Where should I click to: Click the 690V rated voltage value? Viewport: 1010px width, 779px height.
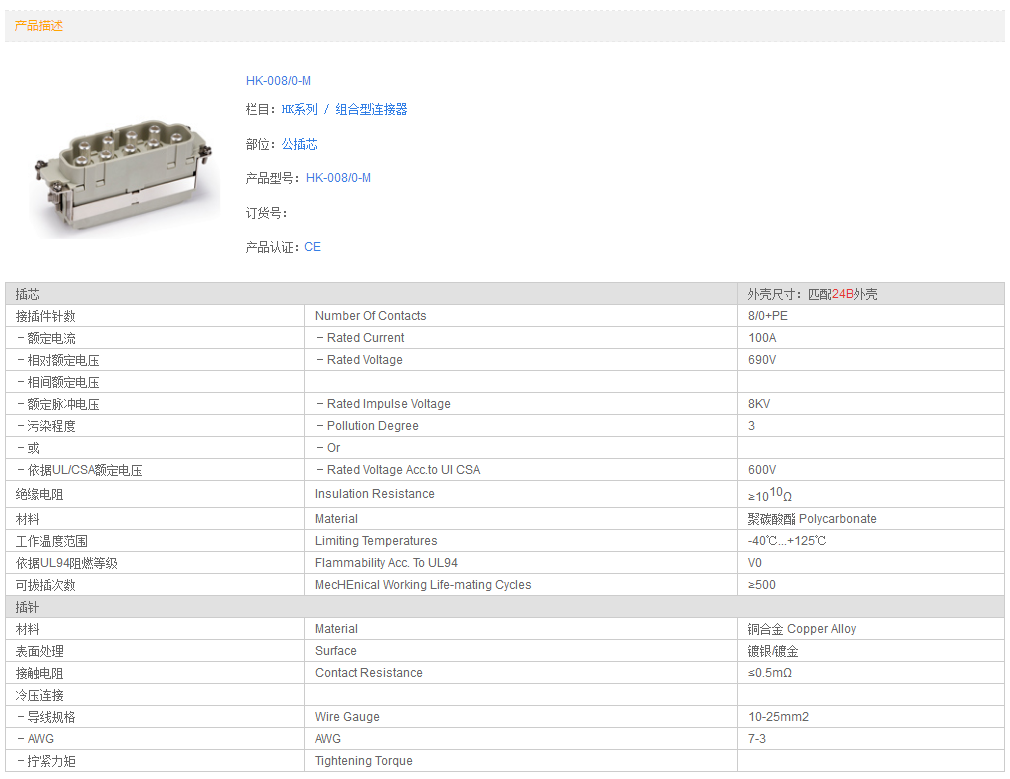[762, 360]
